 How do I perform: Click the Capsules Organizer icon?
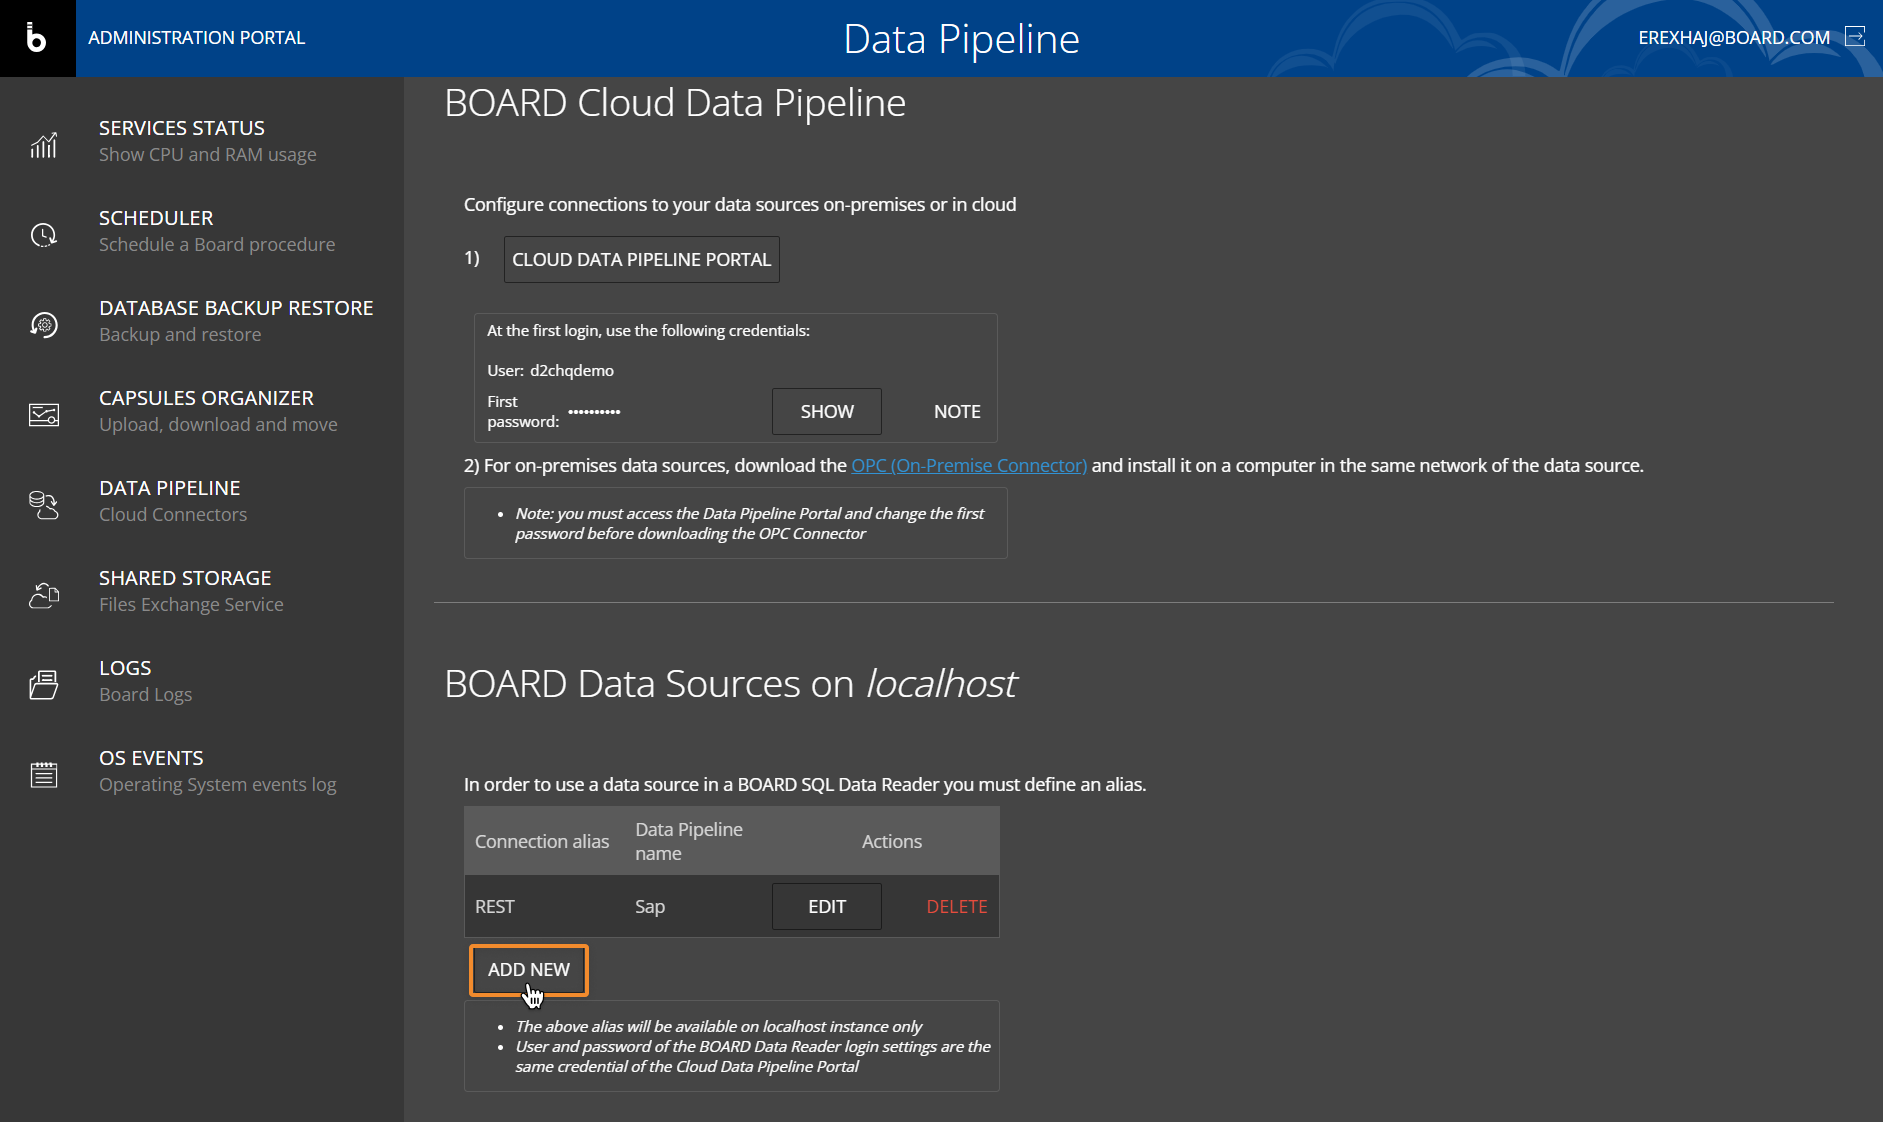(x=44, y=415)
